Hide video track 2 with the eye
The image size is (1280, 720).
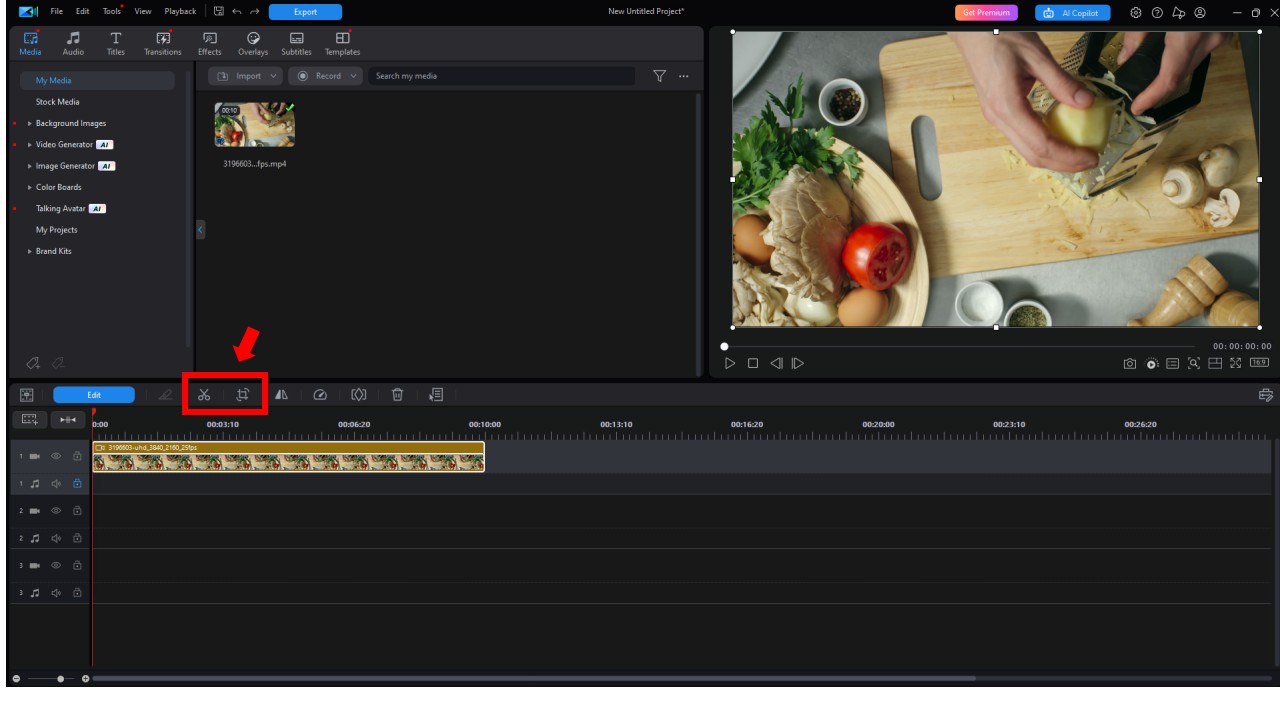click(56, 511)
